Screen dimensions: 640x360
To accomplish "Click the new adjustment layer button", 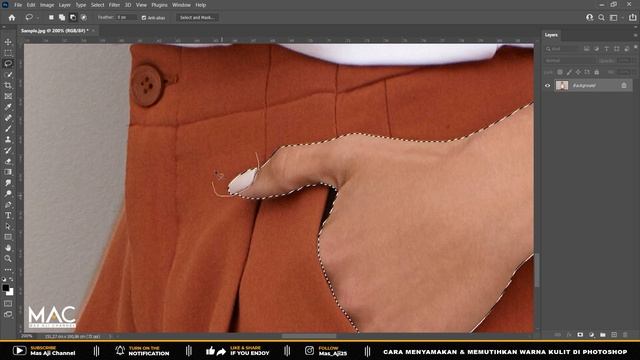I will [x=591, y=335].
